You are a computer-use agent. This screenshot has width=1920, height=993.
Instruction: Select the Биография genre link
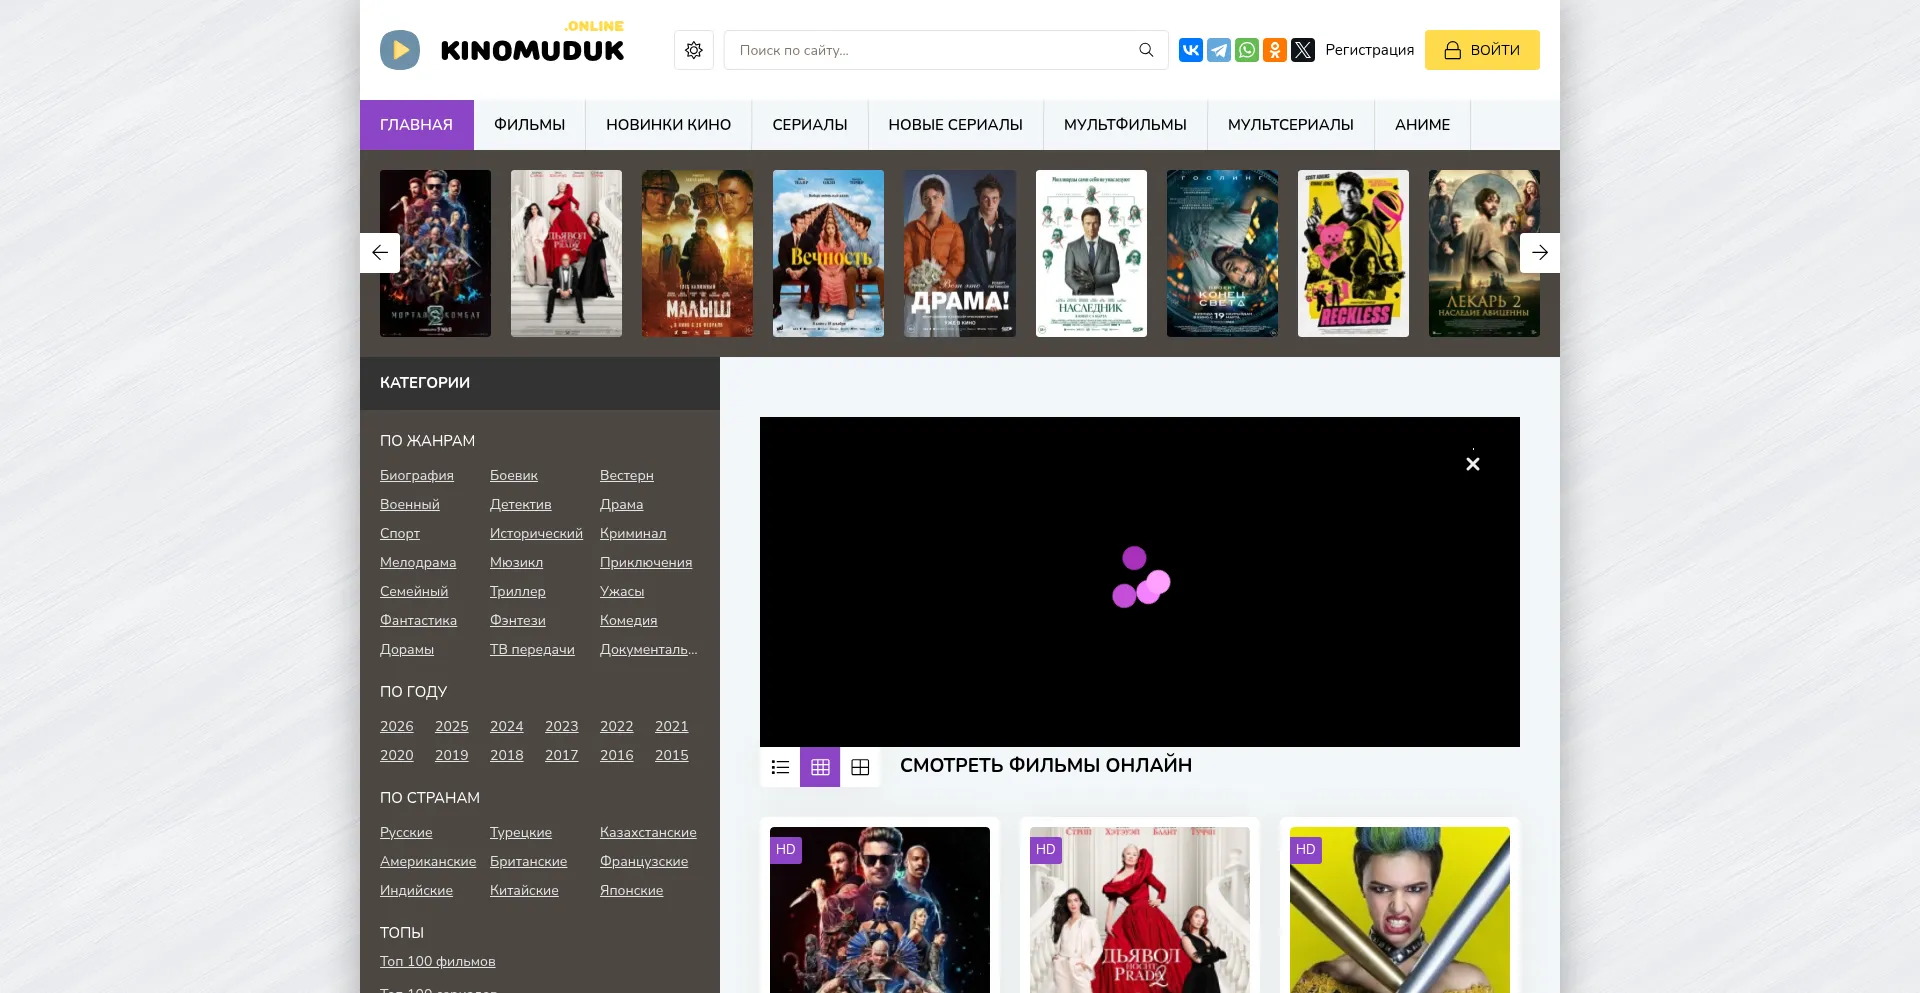pyautogui.click(x=417, y=475)
